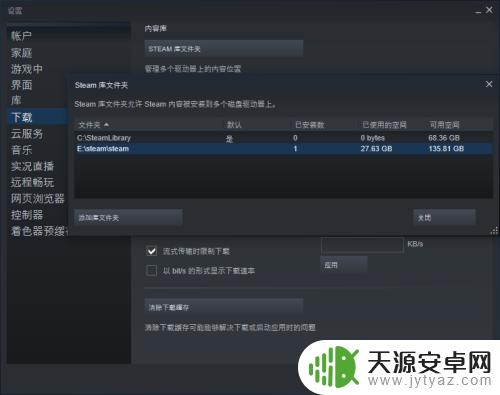Image resolution: width=500 pixels, height=395 pixels.
Task: Select 游戏中 in the sidebar
Action: pos(27,69)
